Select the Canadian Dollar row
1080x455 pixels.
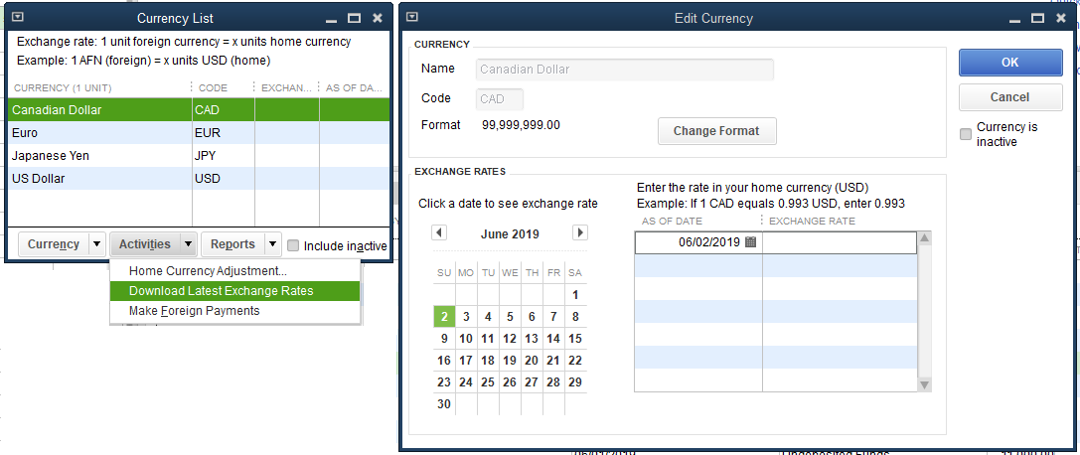pos(198,110)
